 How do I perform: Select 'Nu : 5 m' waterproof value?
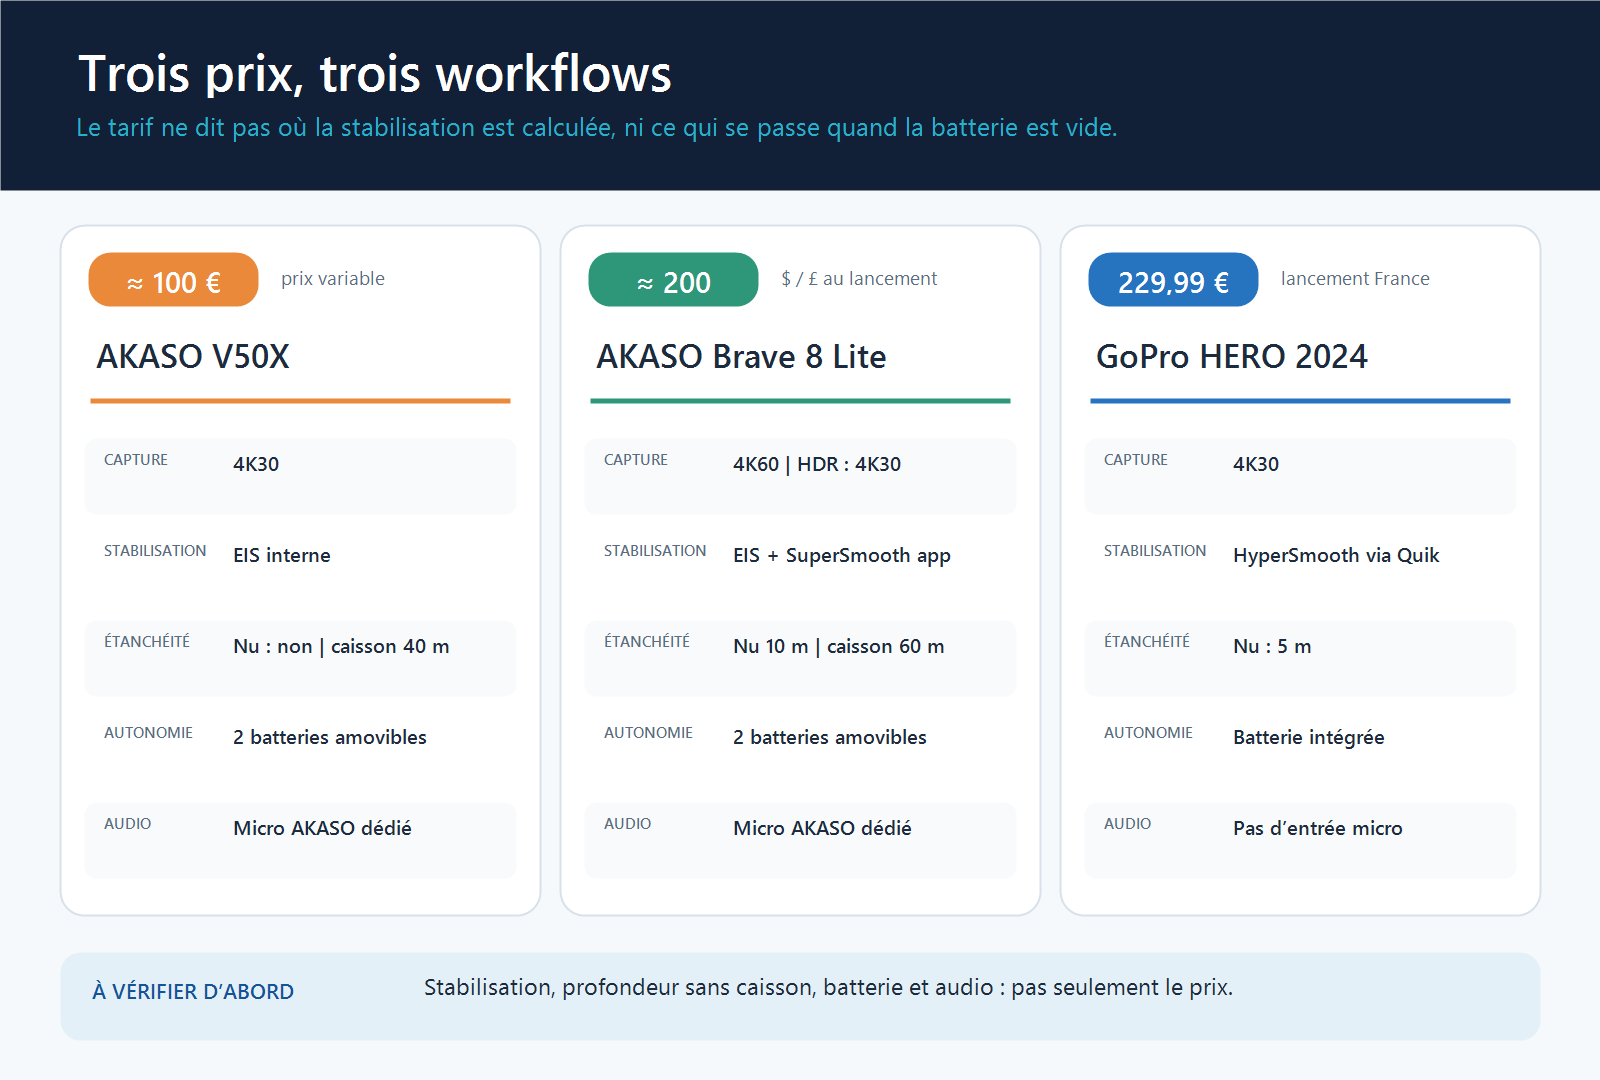1272,646
